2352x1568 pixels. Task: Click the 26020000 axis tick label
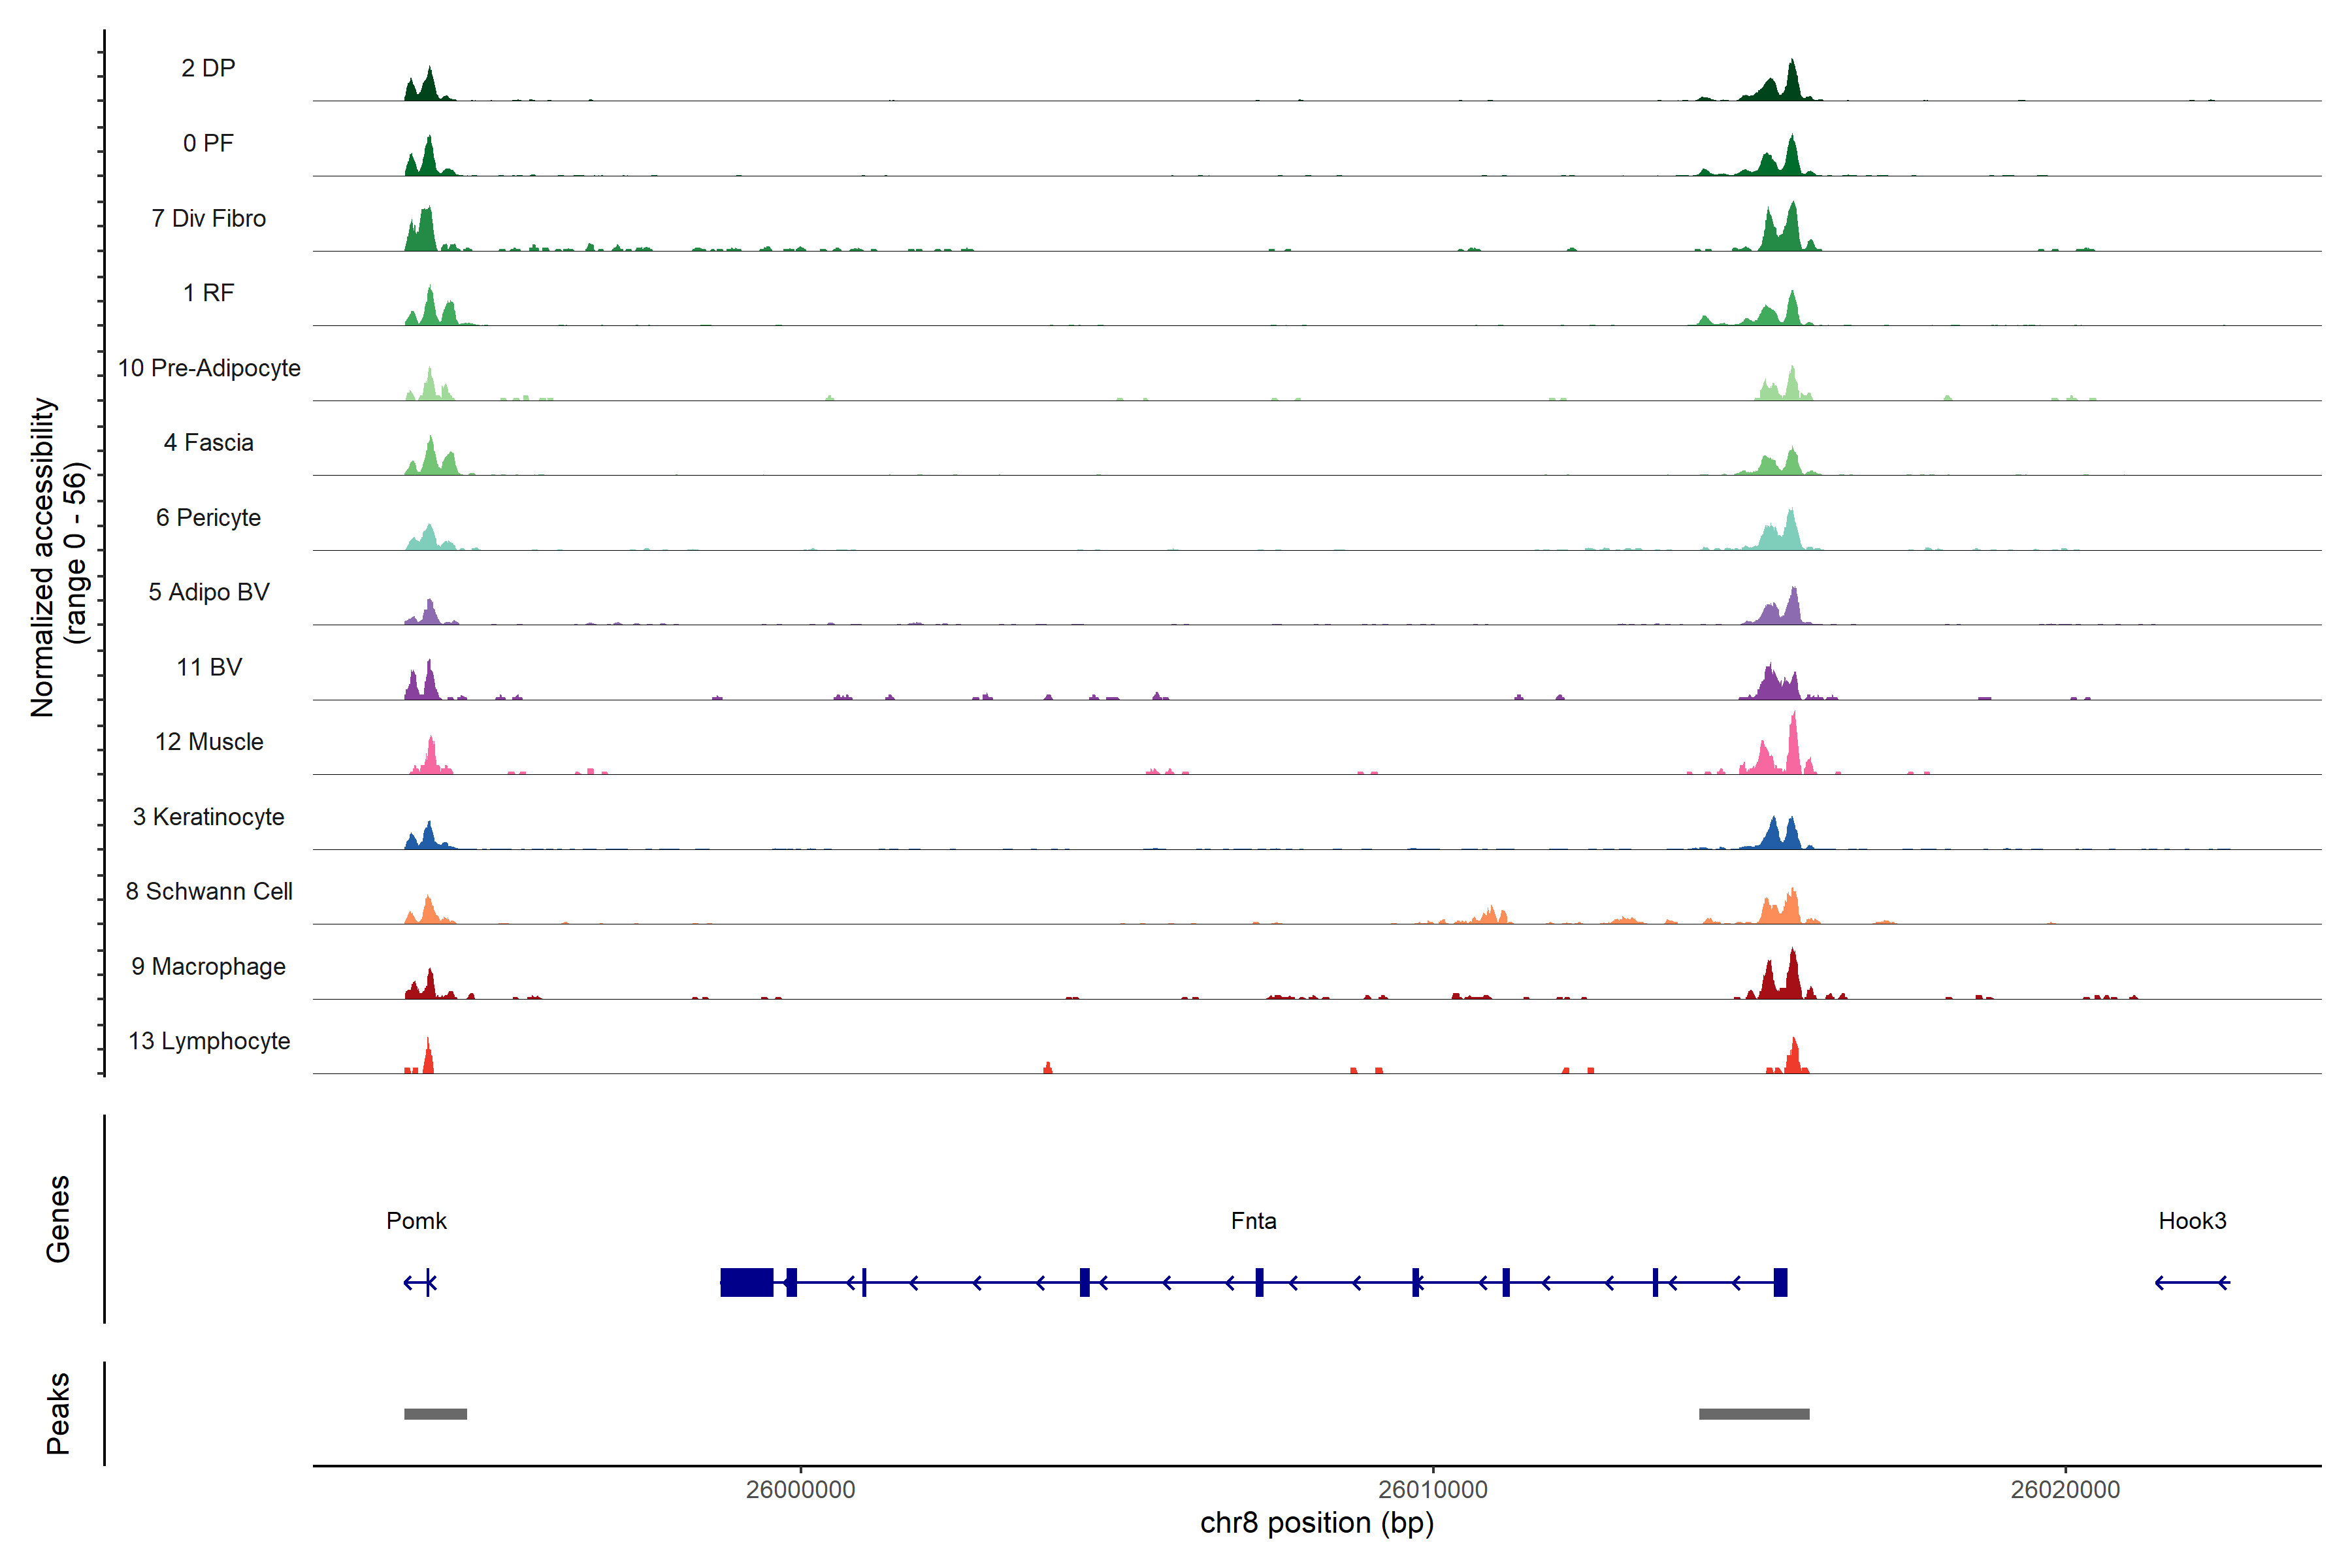pos(2065,1489)
